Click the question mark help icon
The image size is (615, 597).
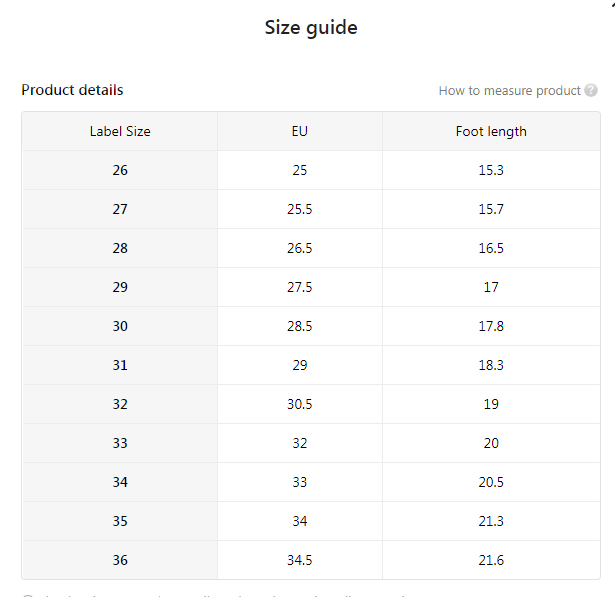point(591,91)
